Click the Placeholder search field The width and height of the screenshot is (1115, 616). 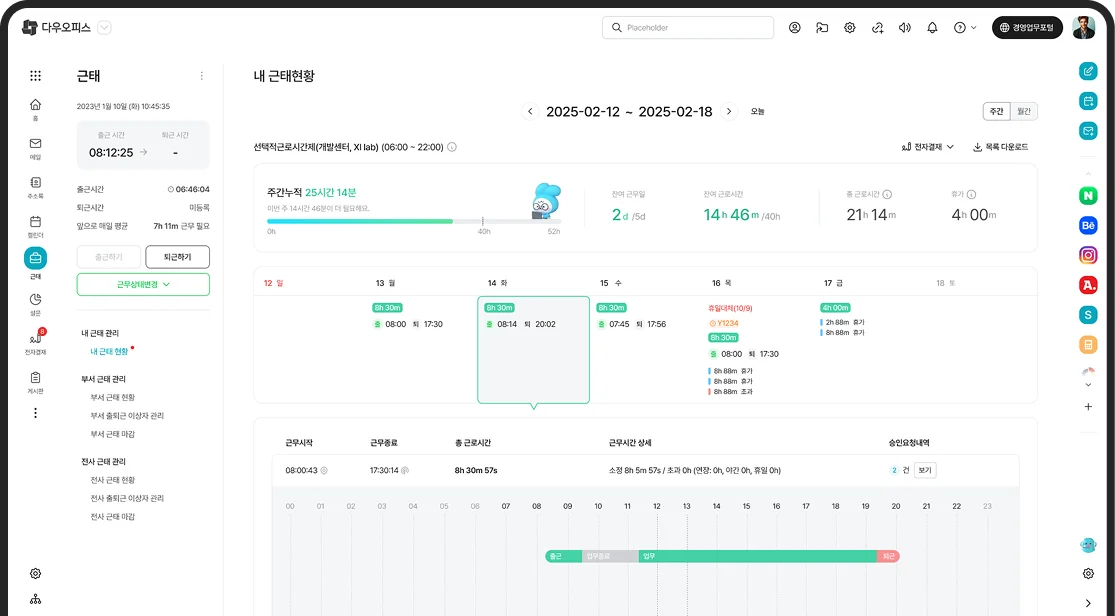pyautogui.click(x=688, y=28)
